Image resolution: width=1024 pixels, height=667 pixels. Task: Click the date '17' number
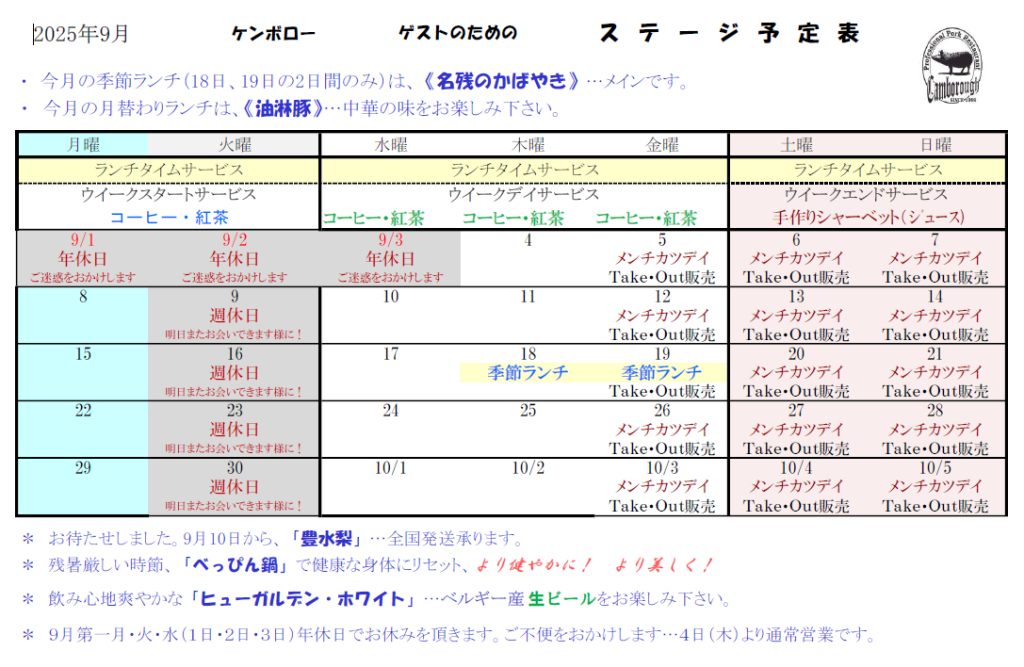[x=391, y=354]
